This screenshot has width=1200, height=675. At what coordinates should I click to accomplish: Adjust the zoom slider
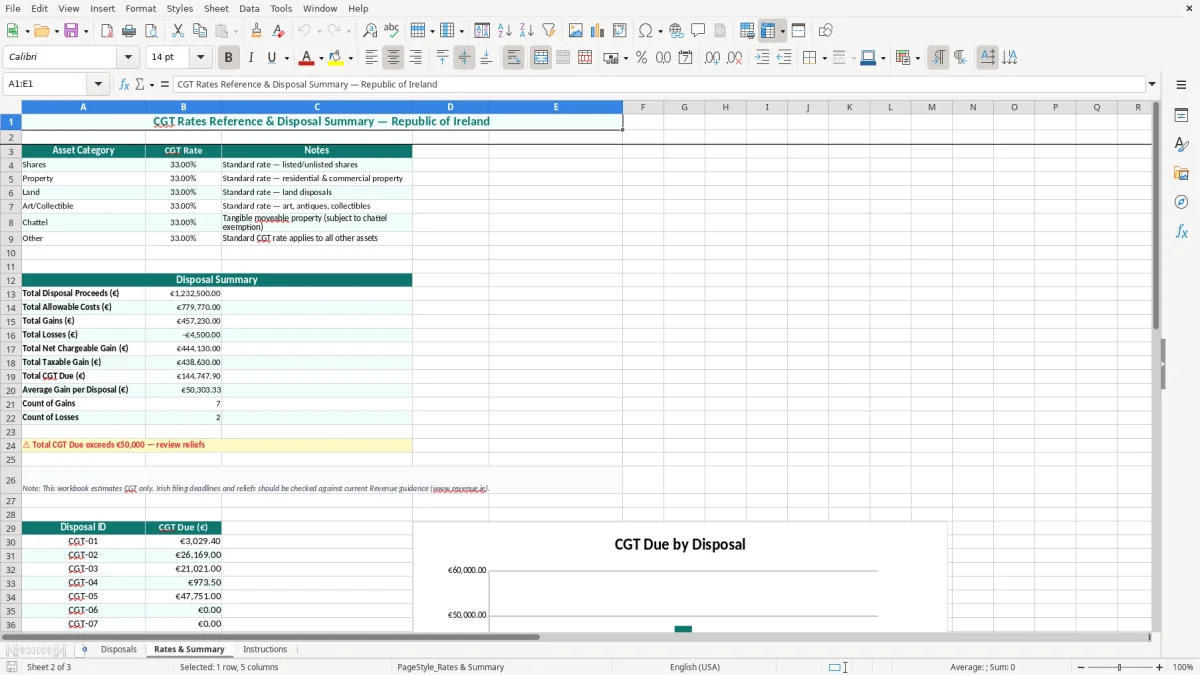pos(1120,667)
